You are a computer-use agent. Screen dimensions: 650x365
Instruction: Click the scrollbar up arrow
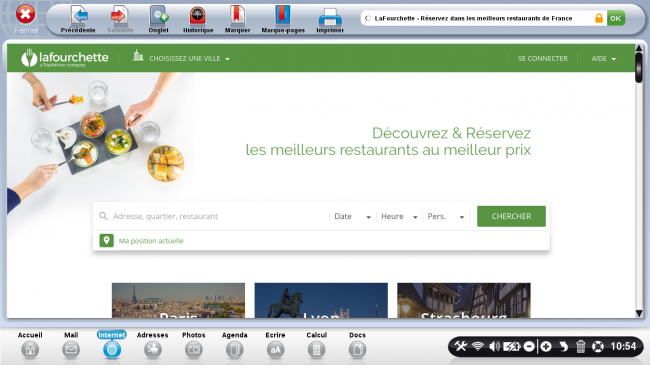(x=639, y=49)
